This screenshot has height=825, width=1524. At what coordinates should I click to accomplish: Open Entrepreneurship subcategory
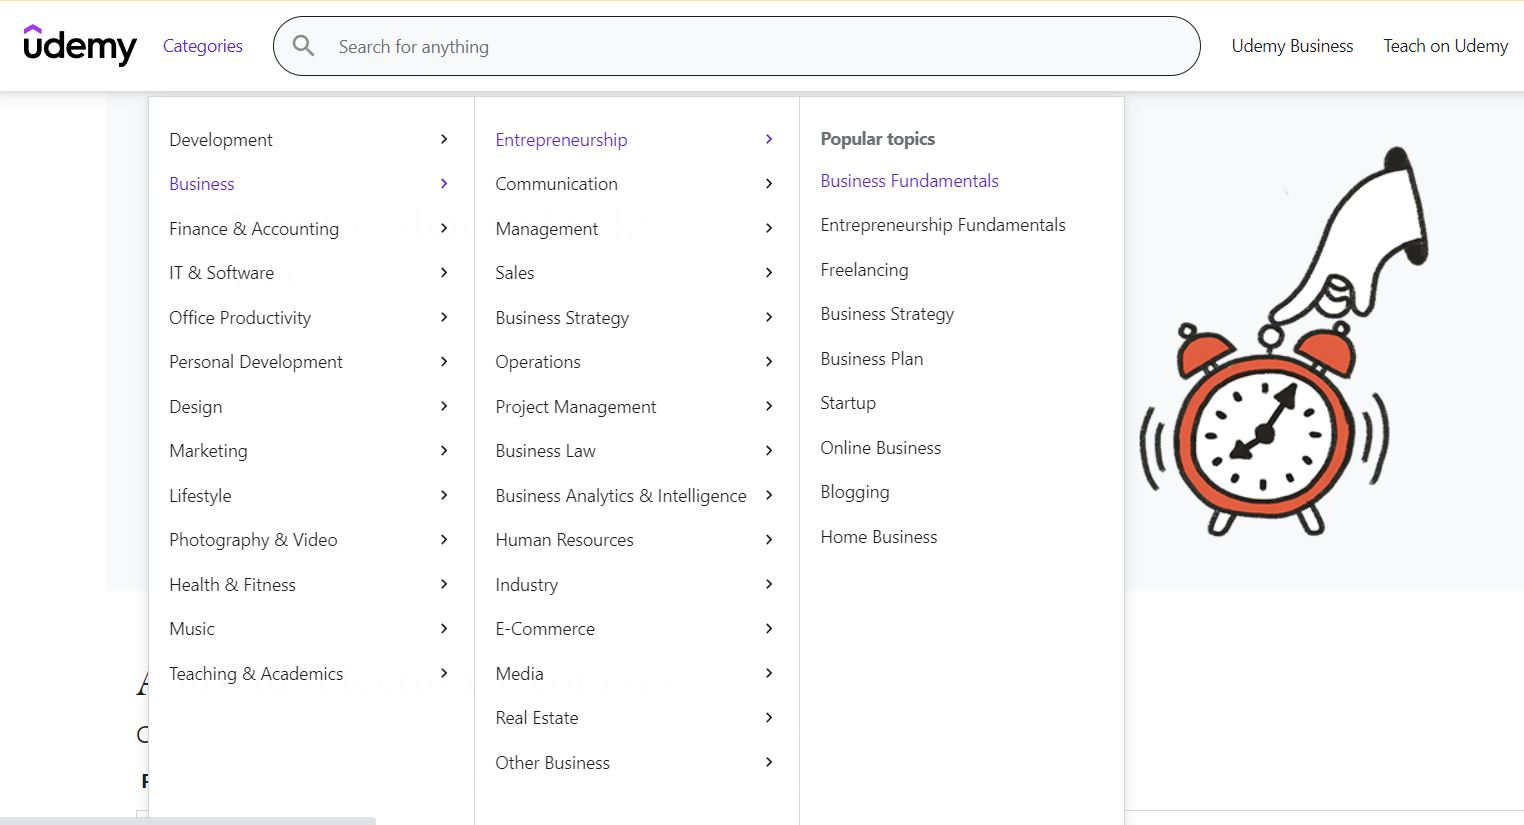pos(561,140)
